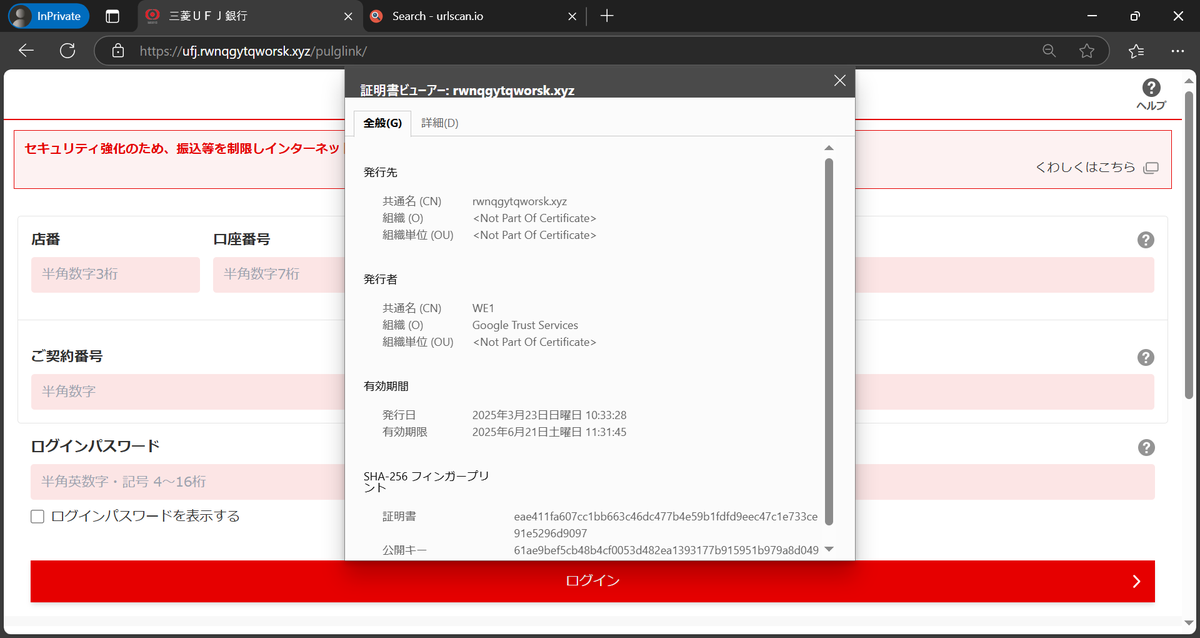The width and height of the screenshot is (1200, 638).
Task: Toggle ログインパスワードを表示する checkbox
Action: point(38,516)
